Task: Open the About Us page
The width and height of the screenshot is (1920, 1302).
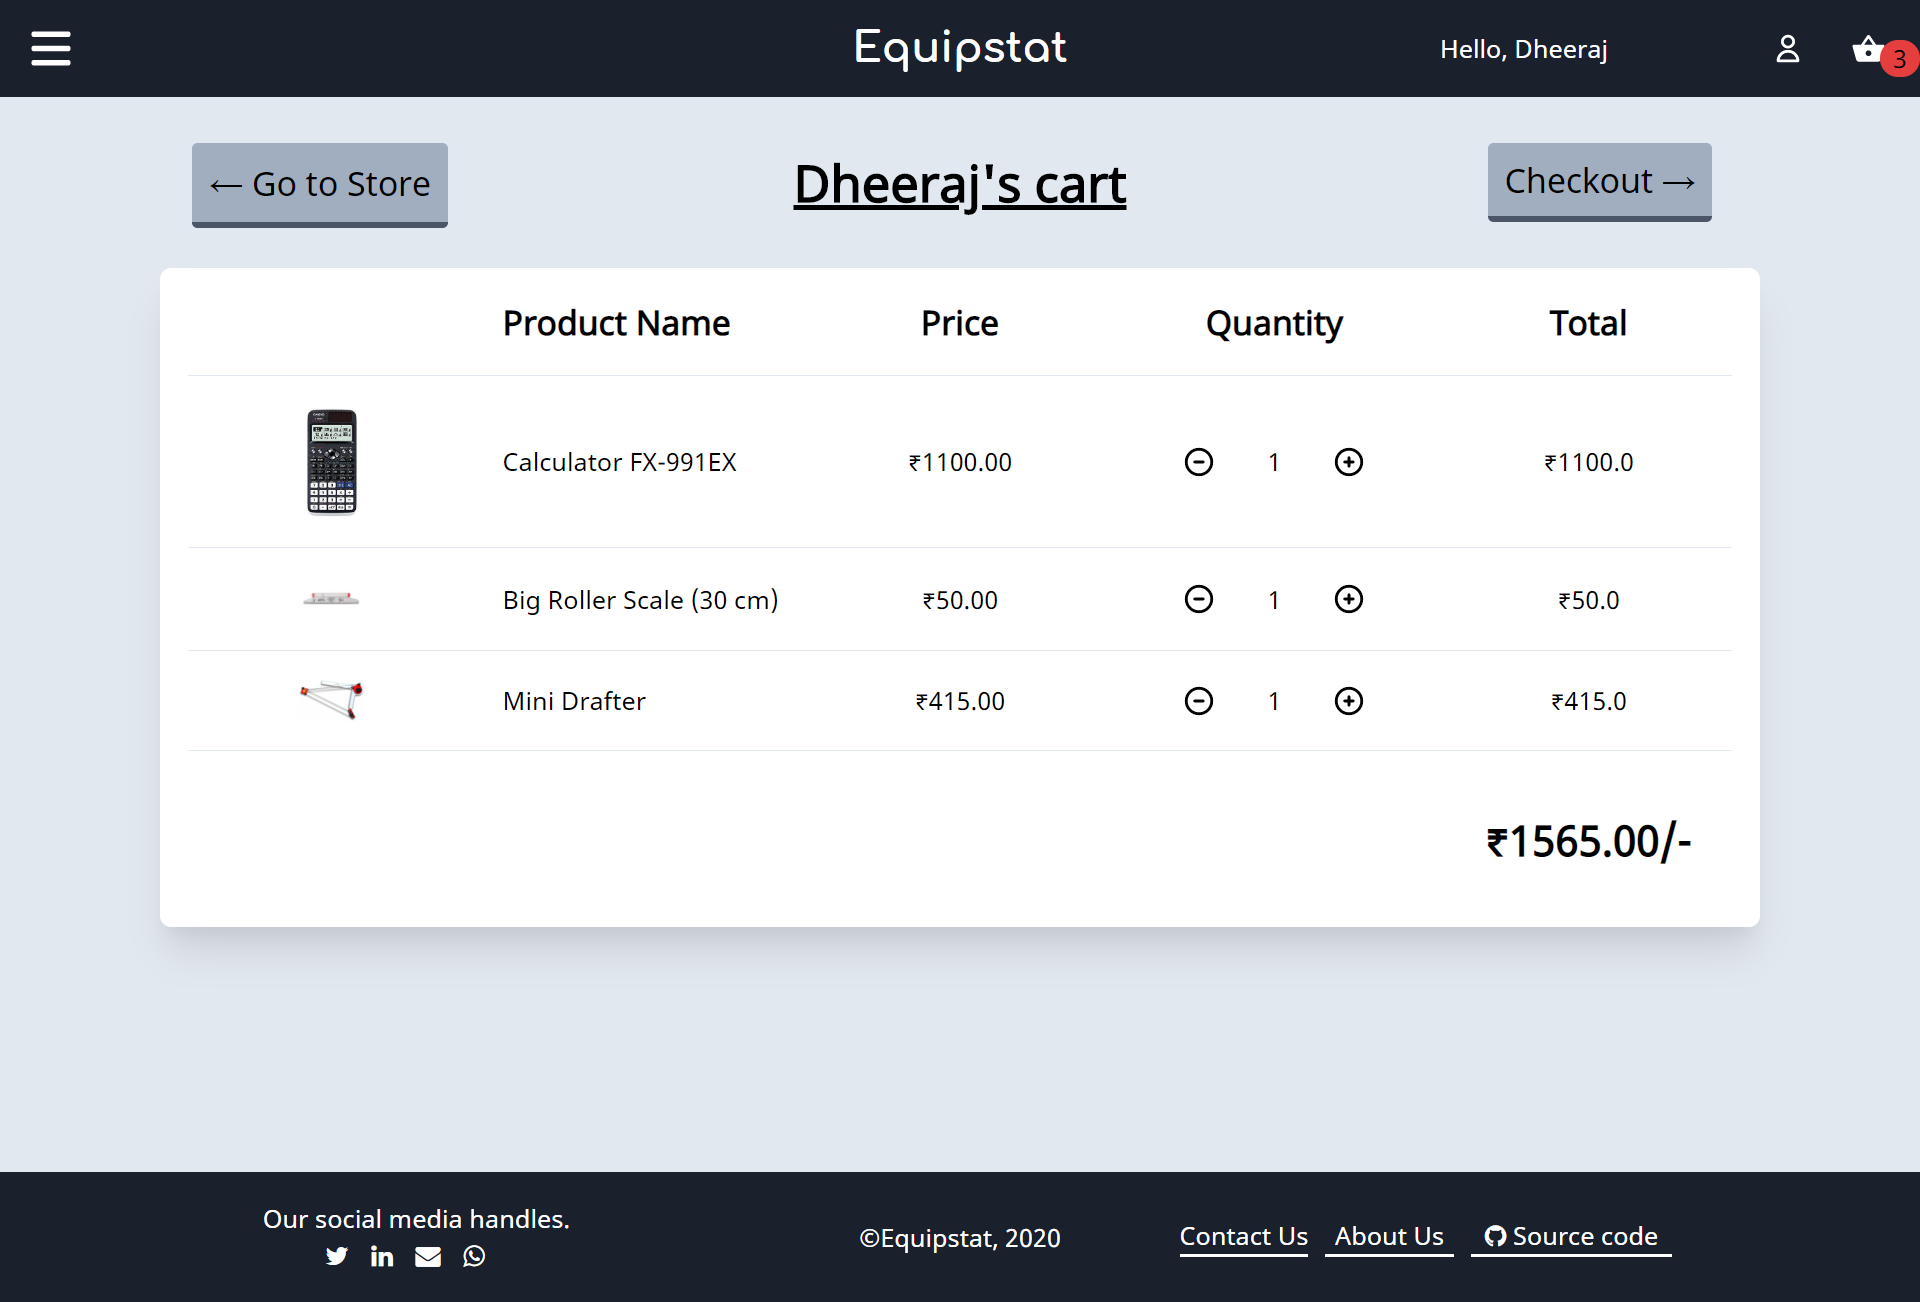Action: click(x=1389, y=1236)
